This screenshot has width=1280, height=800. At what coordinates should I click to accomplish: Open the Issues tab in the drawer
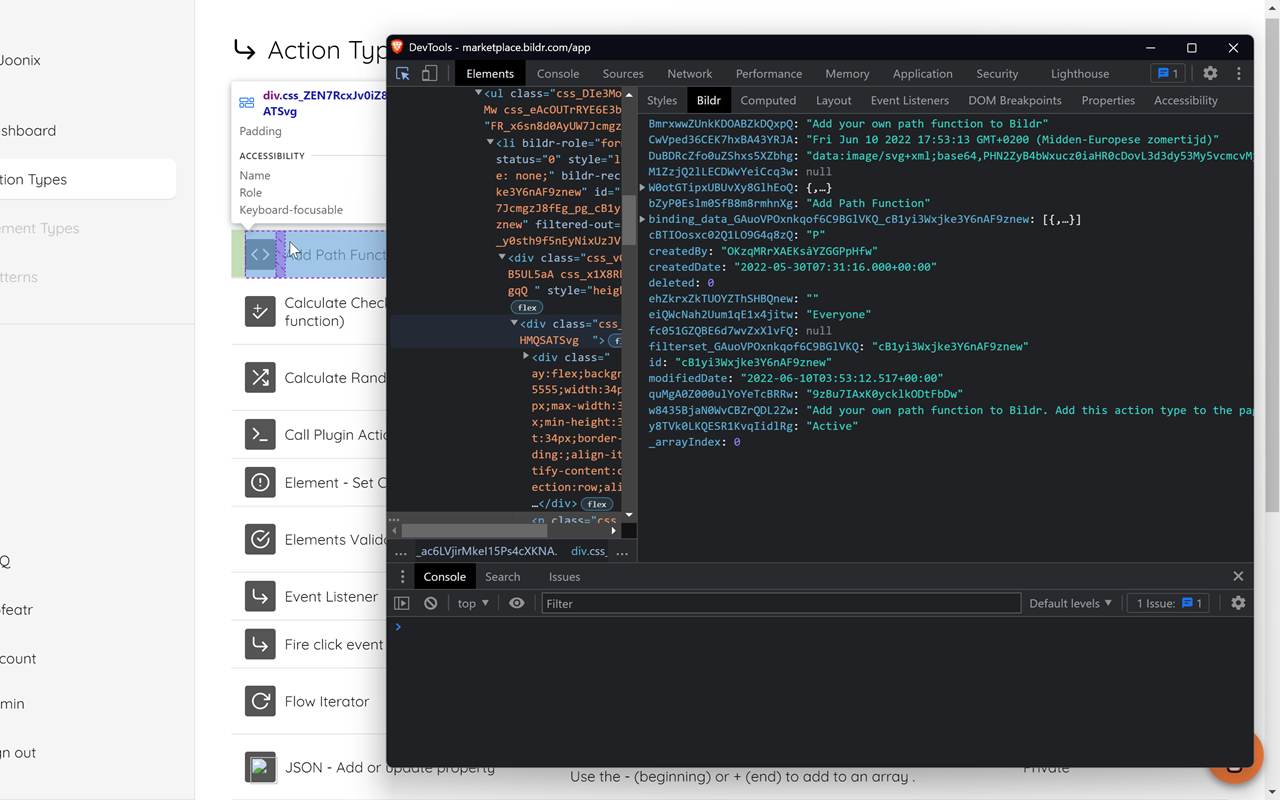point(564,576)
